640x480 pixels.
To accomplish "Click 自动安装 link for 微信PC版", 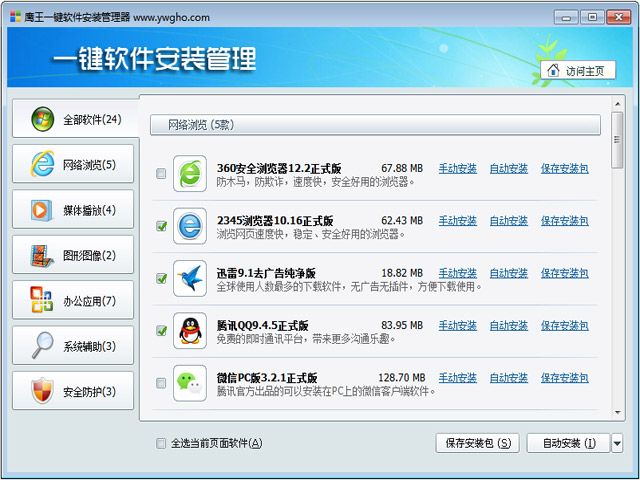I will 509,378.
